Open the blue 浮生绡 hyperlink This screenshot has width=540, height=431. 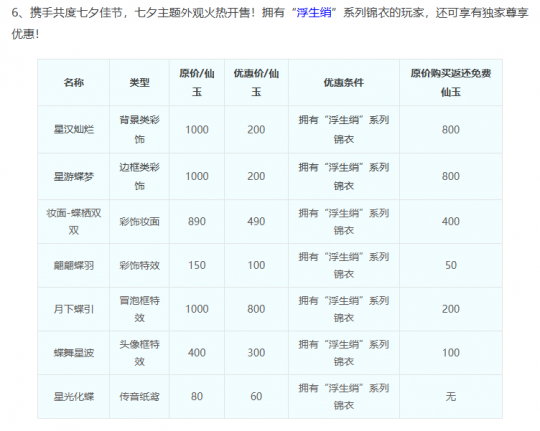click(314, 13)
